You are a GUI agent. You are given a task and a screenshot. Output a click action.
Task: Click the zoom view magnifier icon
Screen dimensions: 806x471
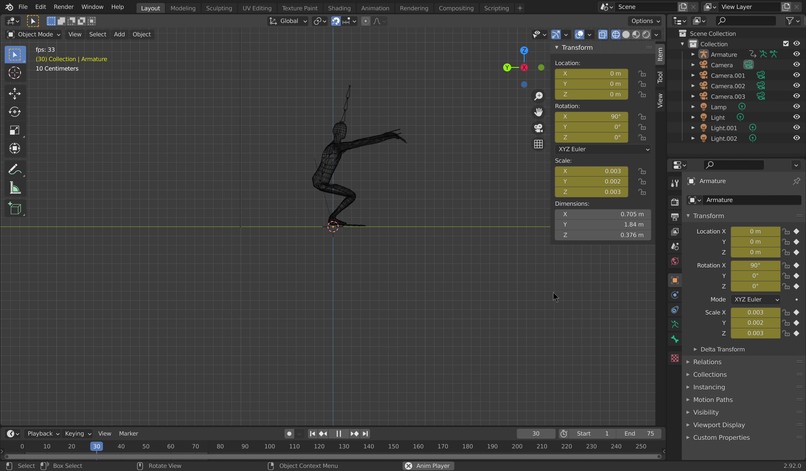[x=538, y=96]
